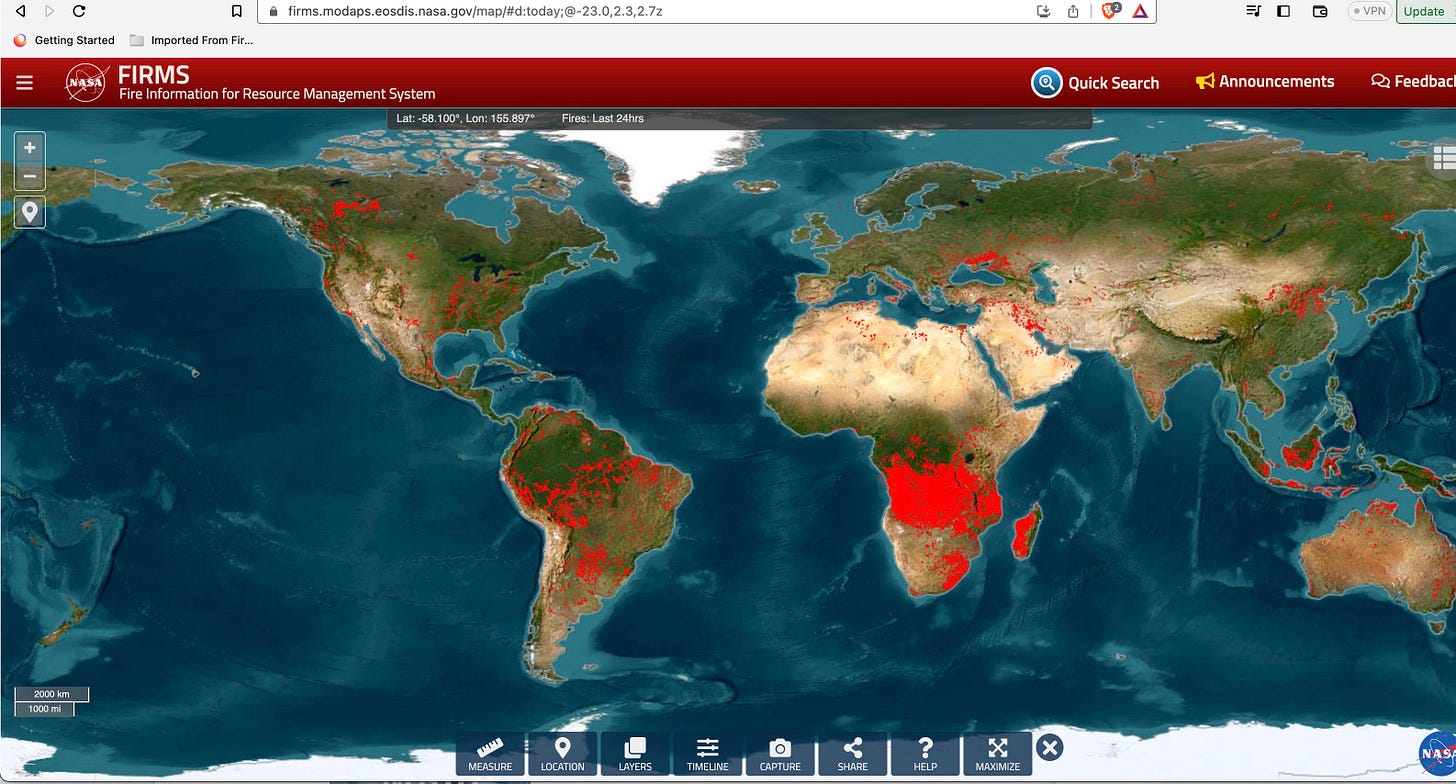Click the NASA badge at bottom right corner
Image resolution: width=1456 pixels, height=784 pixels.
(x=1439, y=754)
